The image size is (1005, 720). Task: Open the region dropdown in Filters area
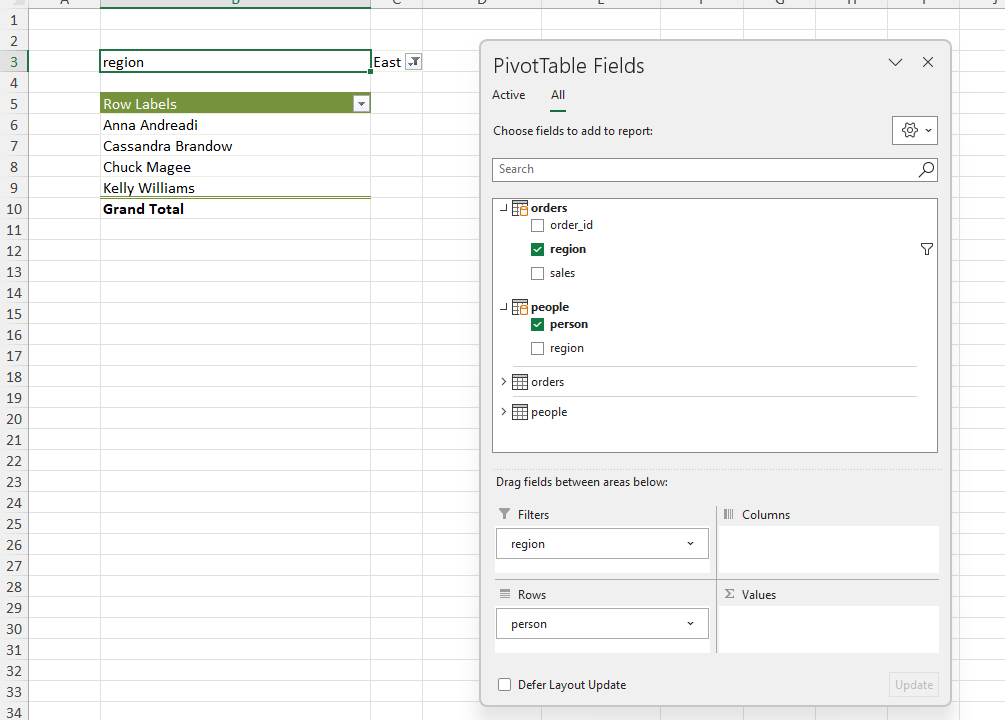pos(690,544)
